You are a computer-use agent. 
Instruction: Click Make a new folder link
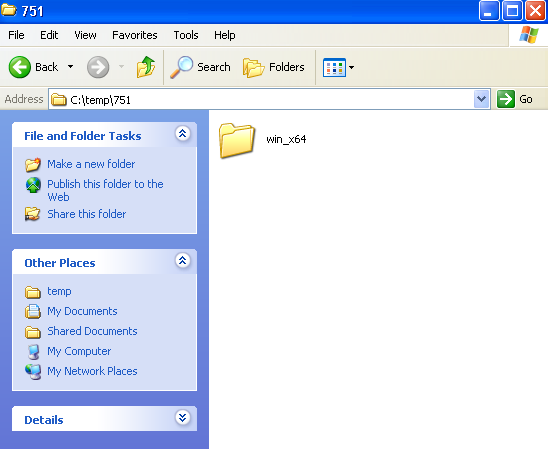pos(91,164)
